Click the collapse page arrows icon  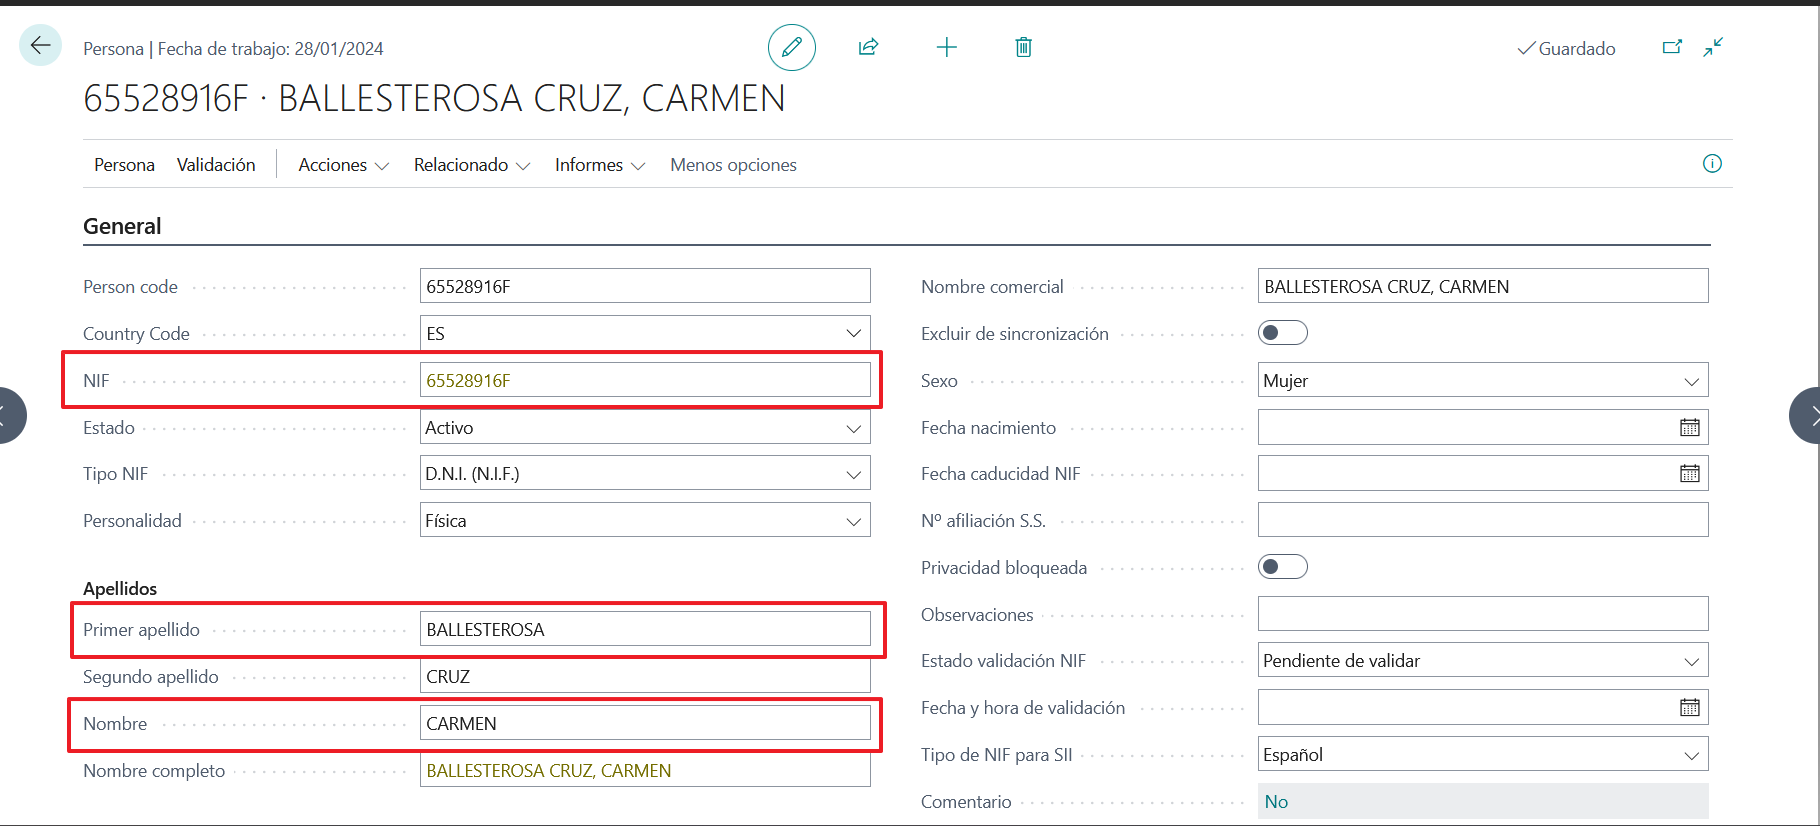coord(1713,47)
